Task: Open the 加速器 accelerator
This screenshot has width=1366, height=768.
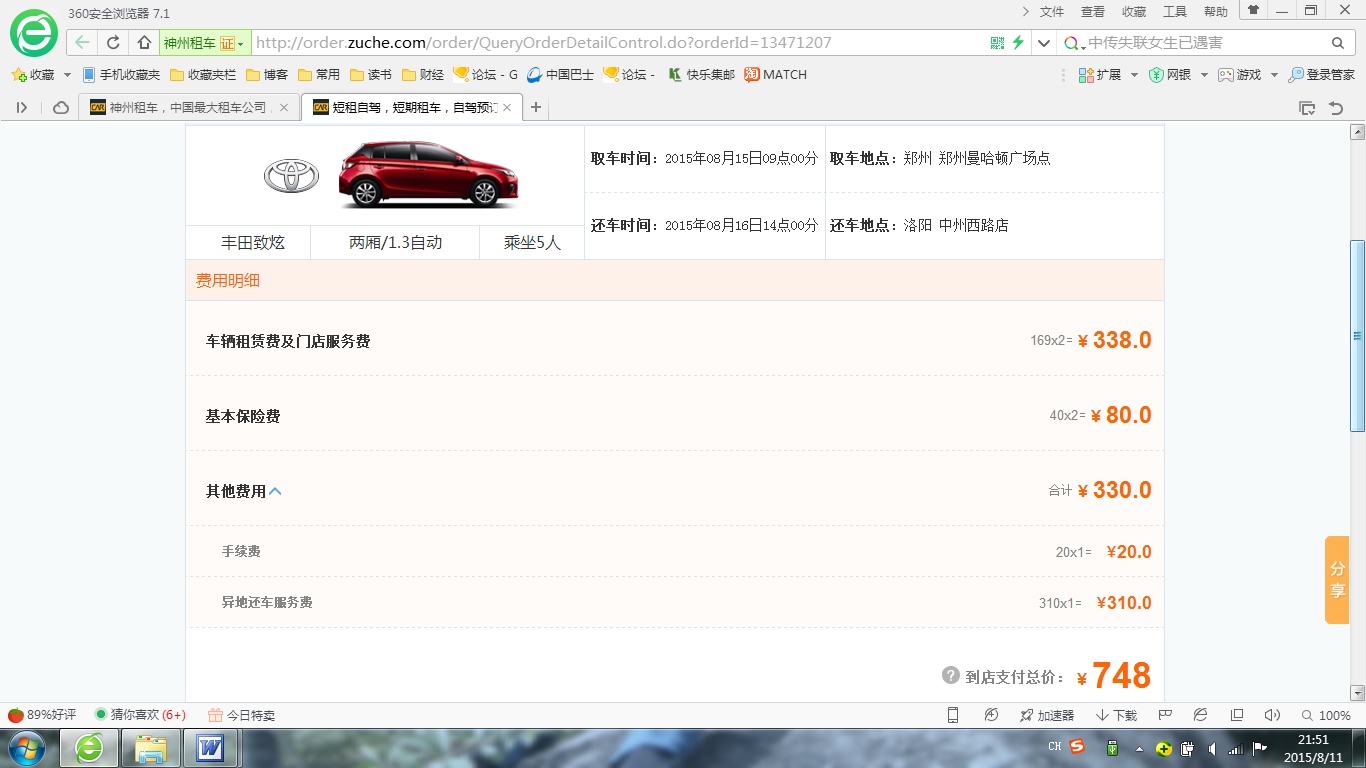Action: coord(1047,715)
